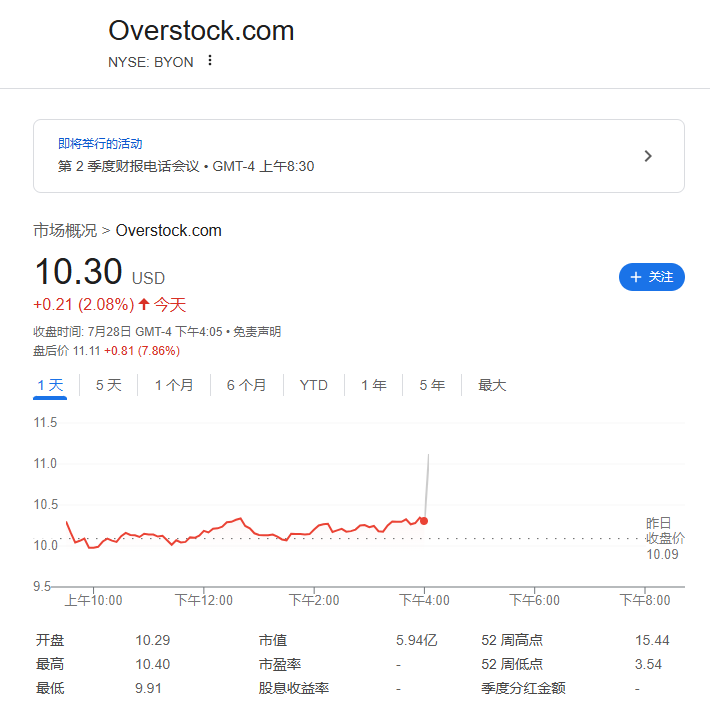Image resolution: width=710 pixels, height=711 pixels.
Task: Click the 季度分红金额 label
Action: pyautogui.click(x=524, y=688)
